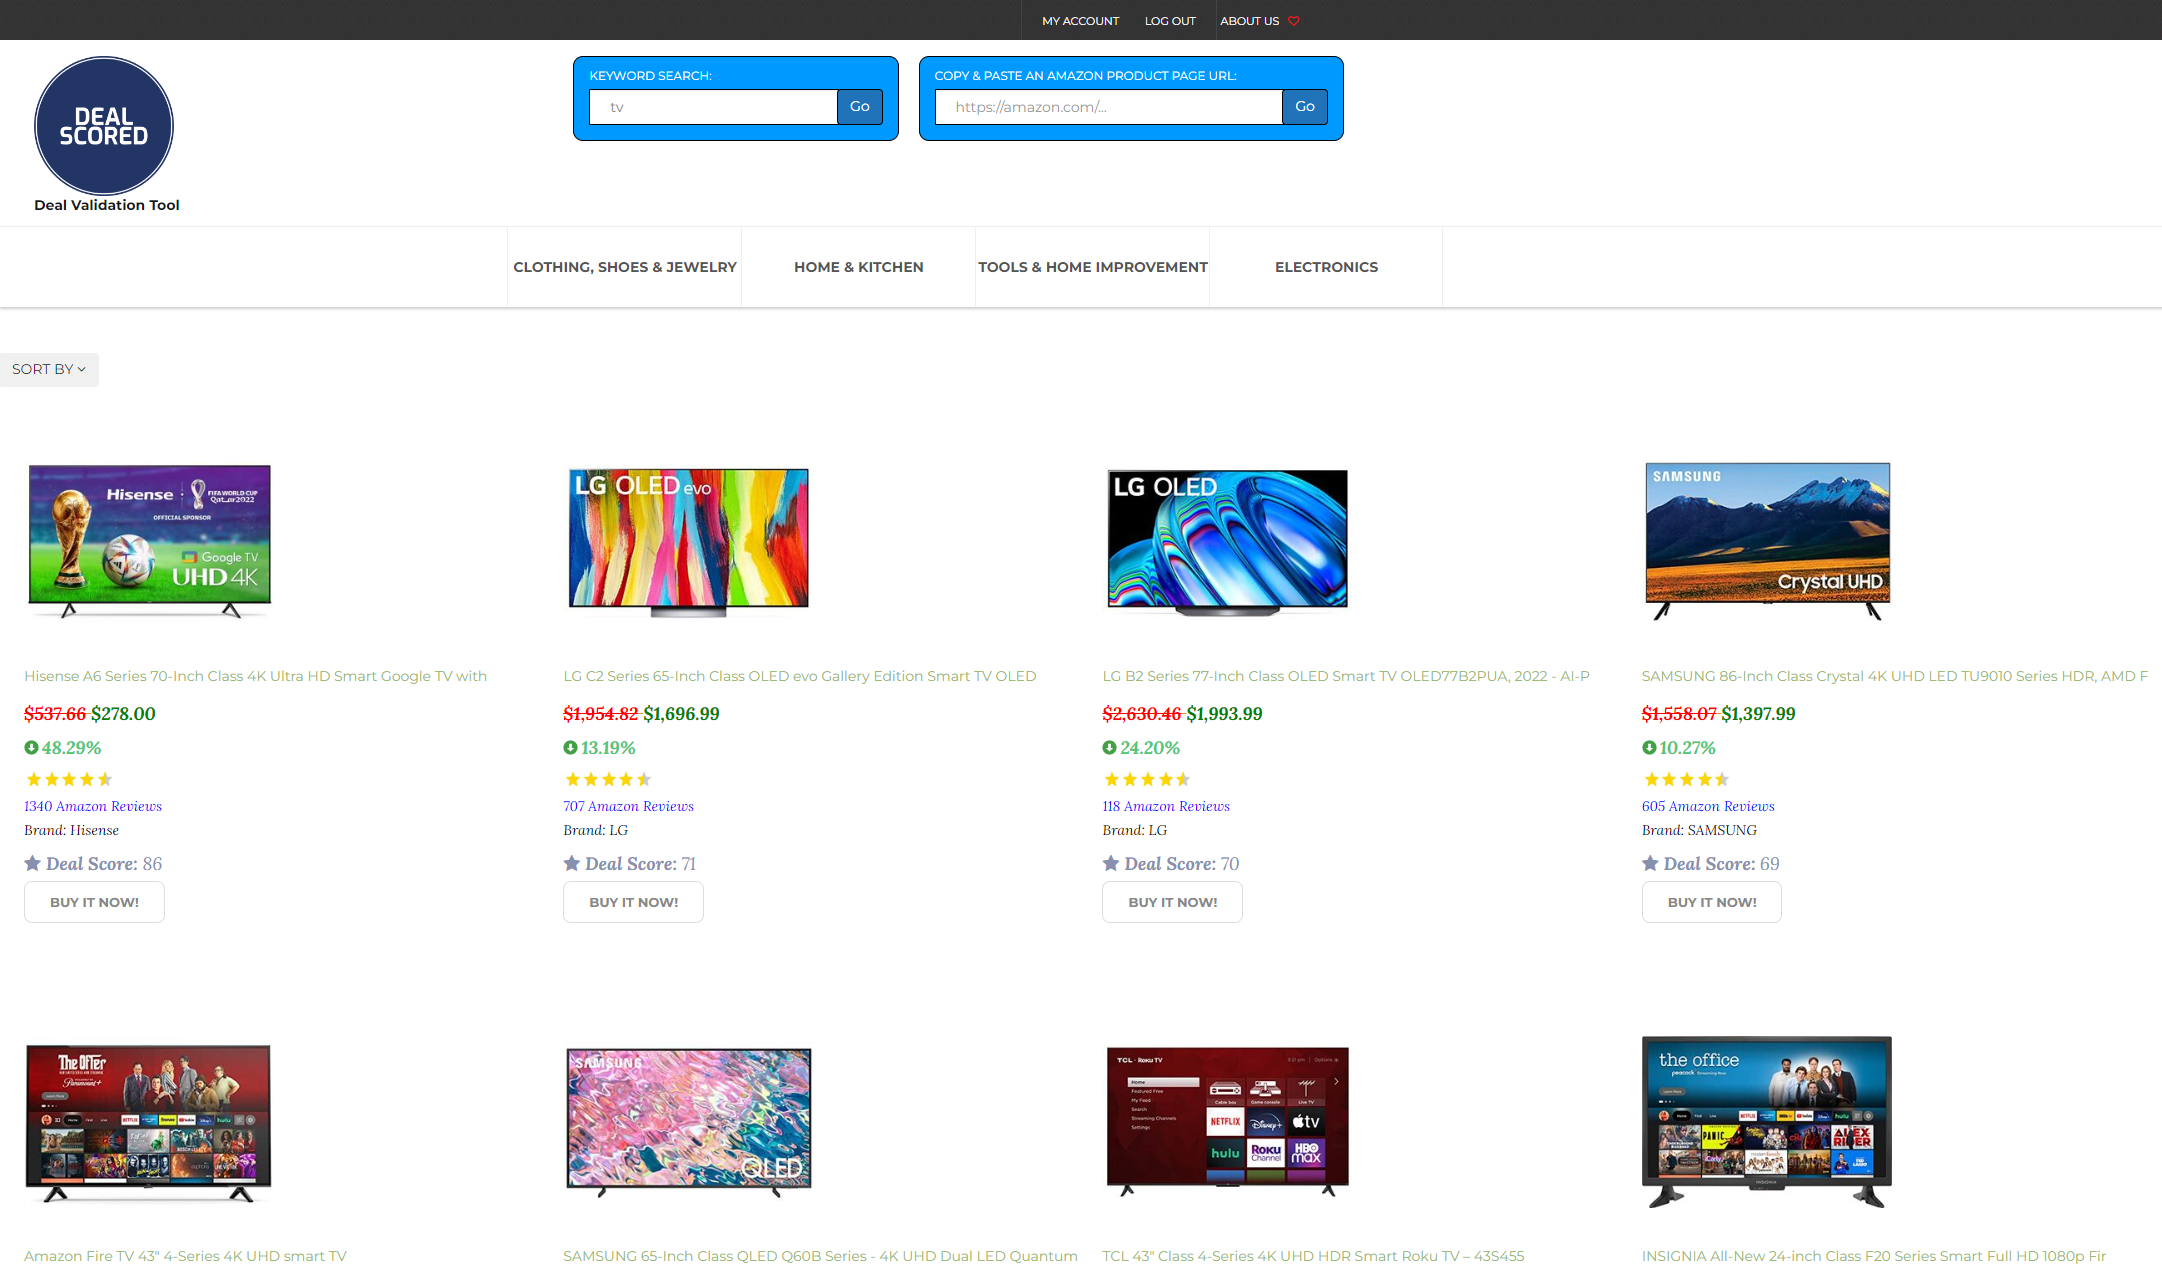Screen dimensions: 2162x1282
Task: Open Clothing, Shoes & Jewelry category
Action: point(625,267)
